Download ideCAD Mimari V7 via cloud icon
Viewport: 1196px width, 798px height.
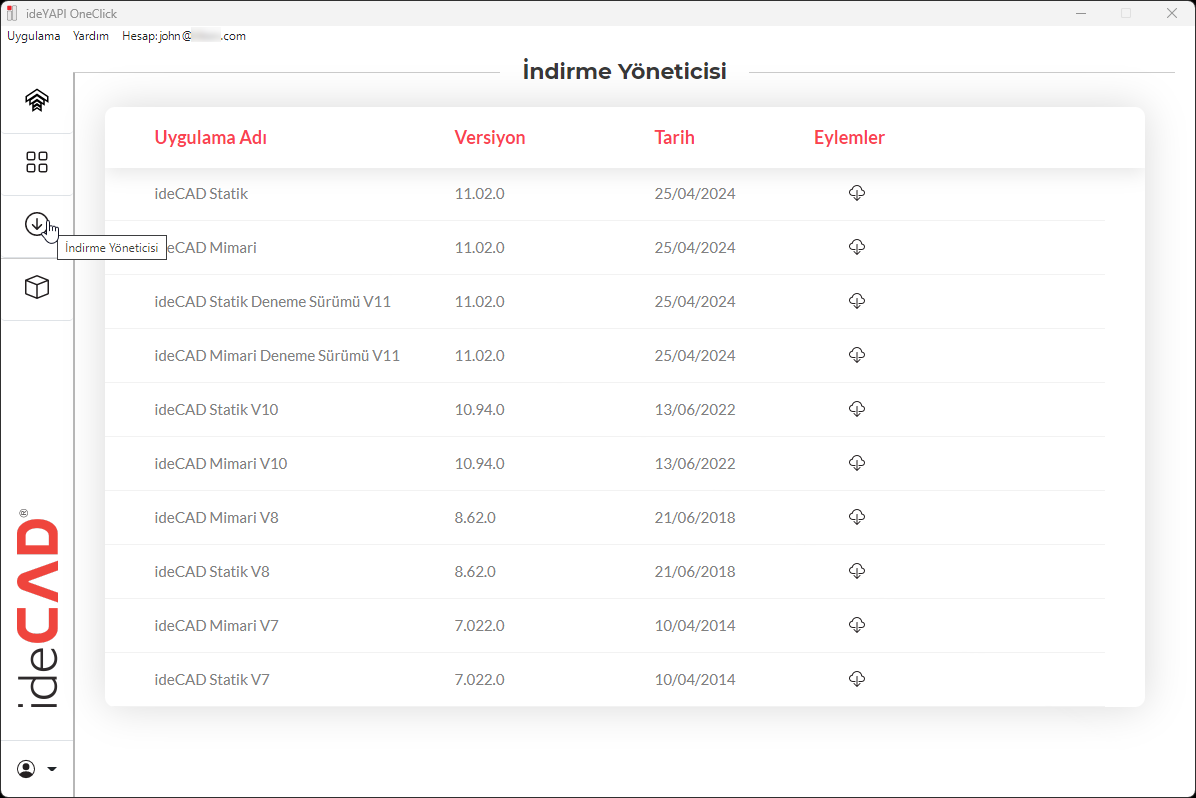[x=856, y=625]
